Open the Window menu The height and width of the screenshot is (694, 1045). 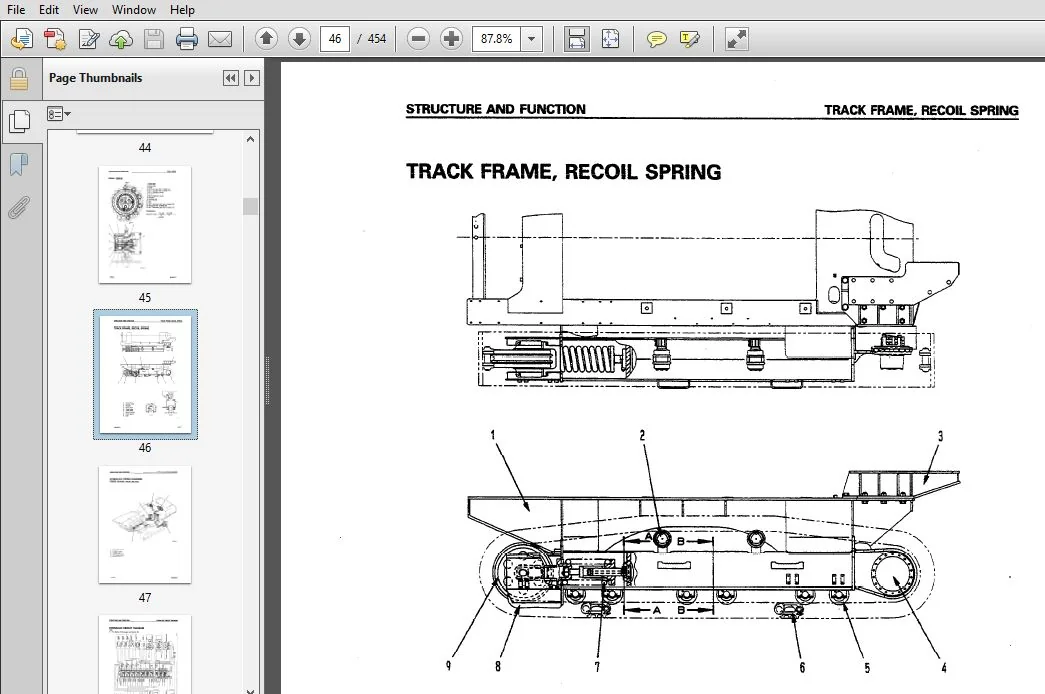[x=133, y=9]
